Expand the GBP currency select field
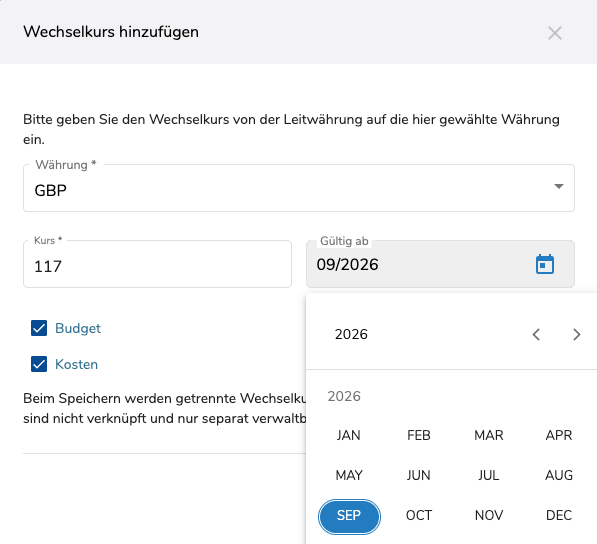597x544 pixels. [298, 188]
